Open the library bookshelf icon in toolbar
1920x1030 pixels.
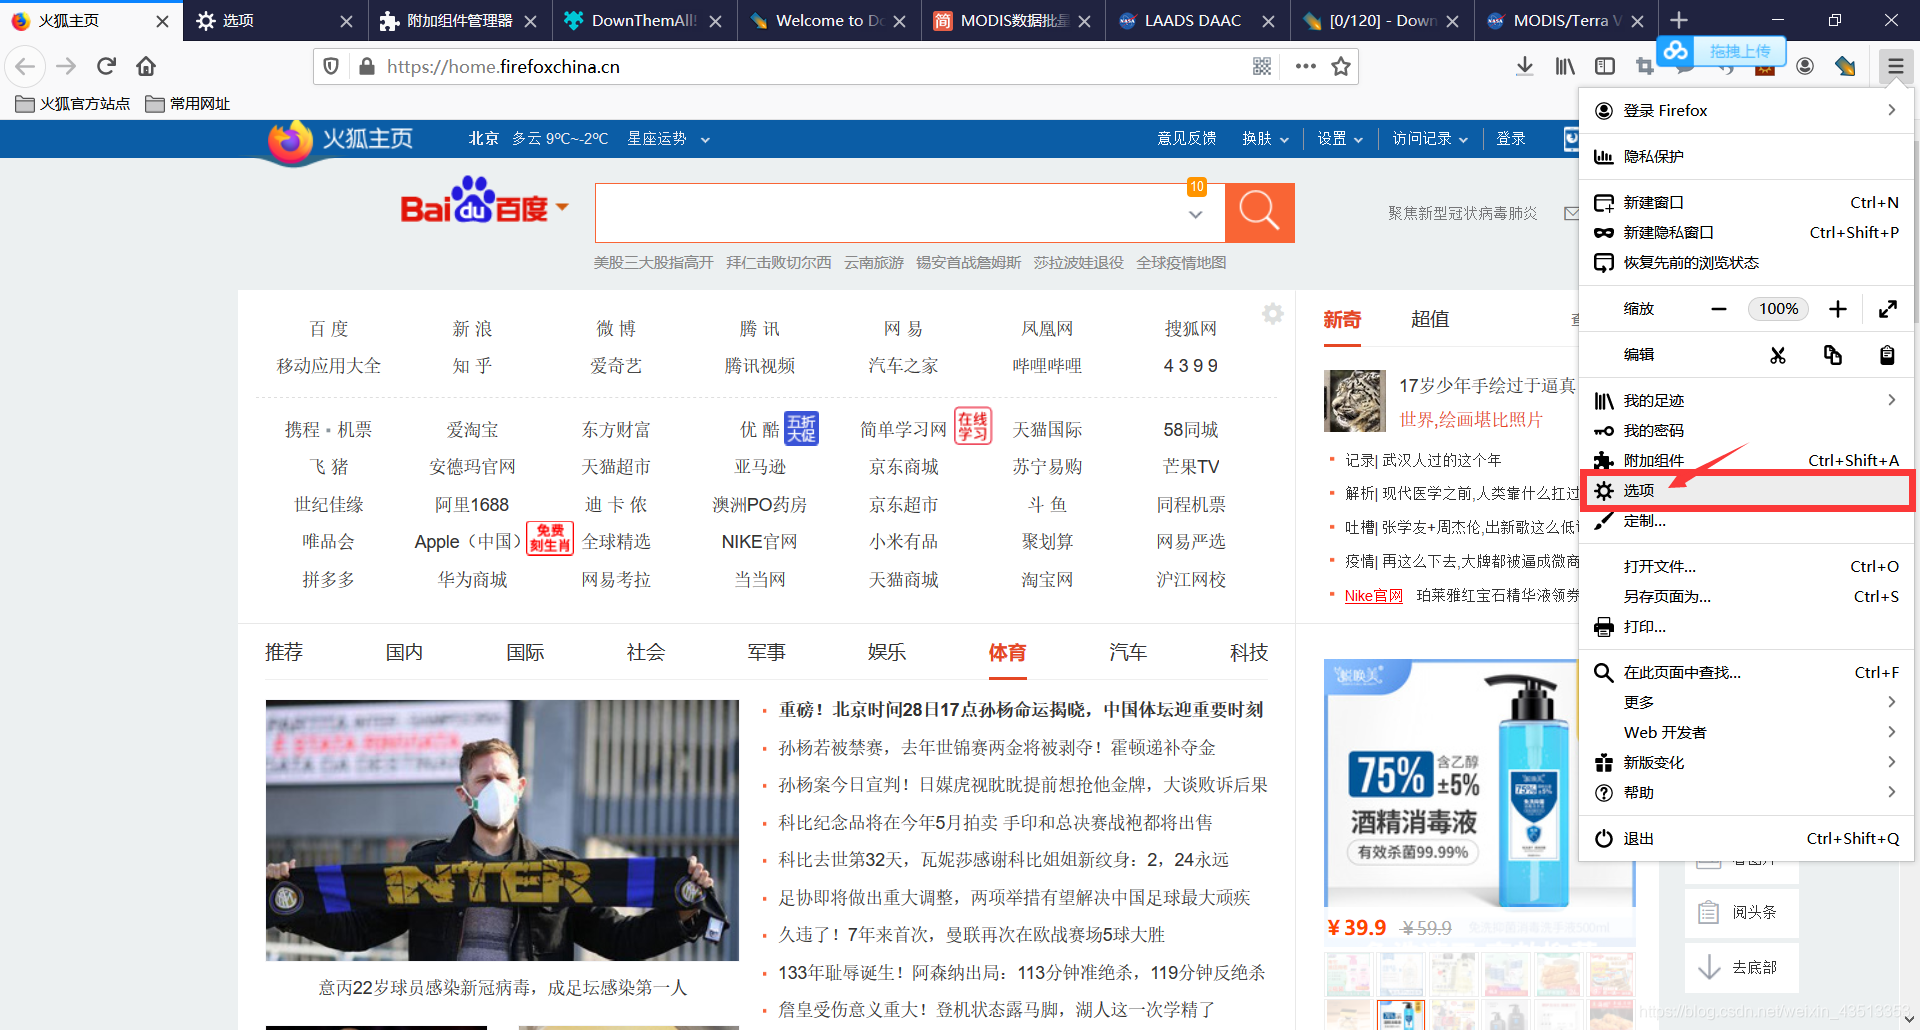(x=1564, y=66)
